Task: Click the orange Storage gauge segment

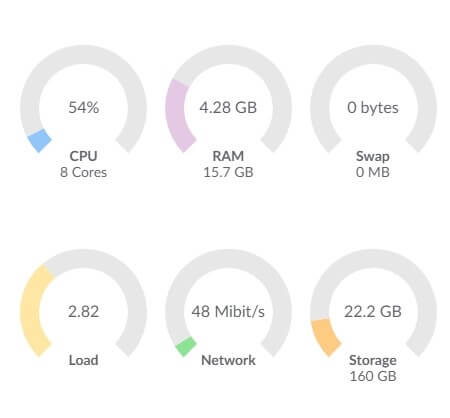Action: click(325, 337)
